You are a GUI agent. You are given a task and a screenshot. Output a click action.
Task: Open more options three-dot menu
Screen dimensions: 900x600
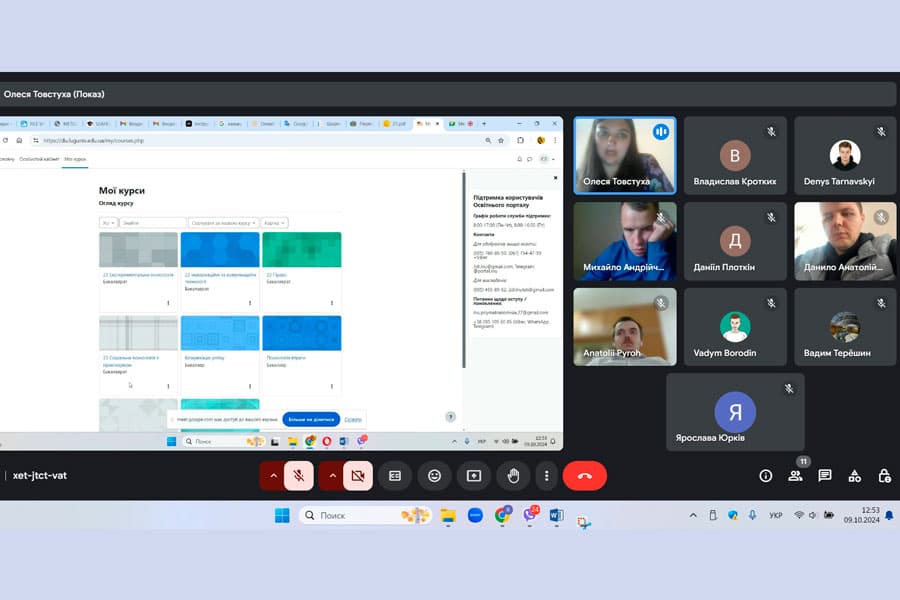pos(546,475)
